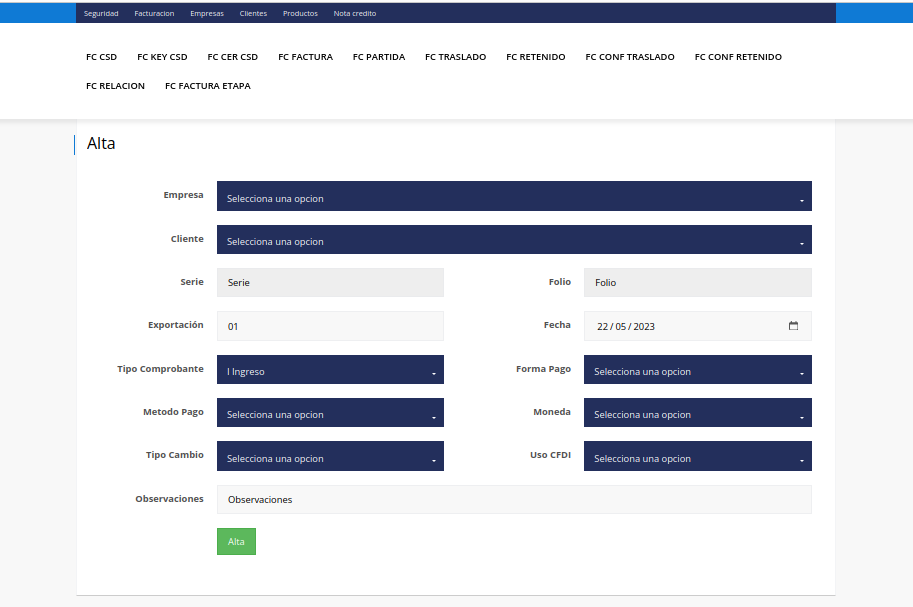Open the Uso CFDI dropdown
This screenshot has height=607, width=913.
tap(697, 457)
